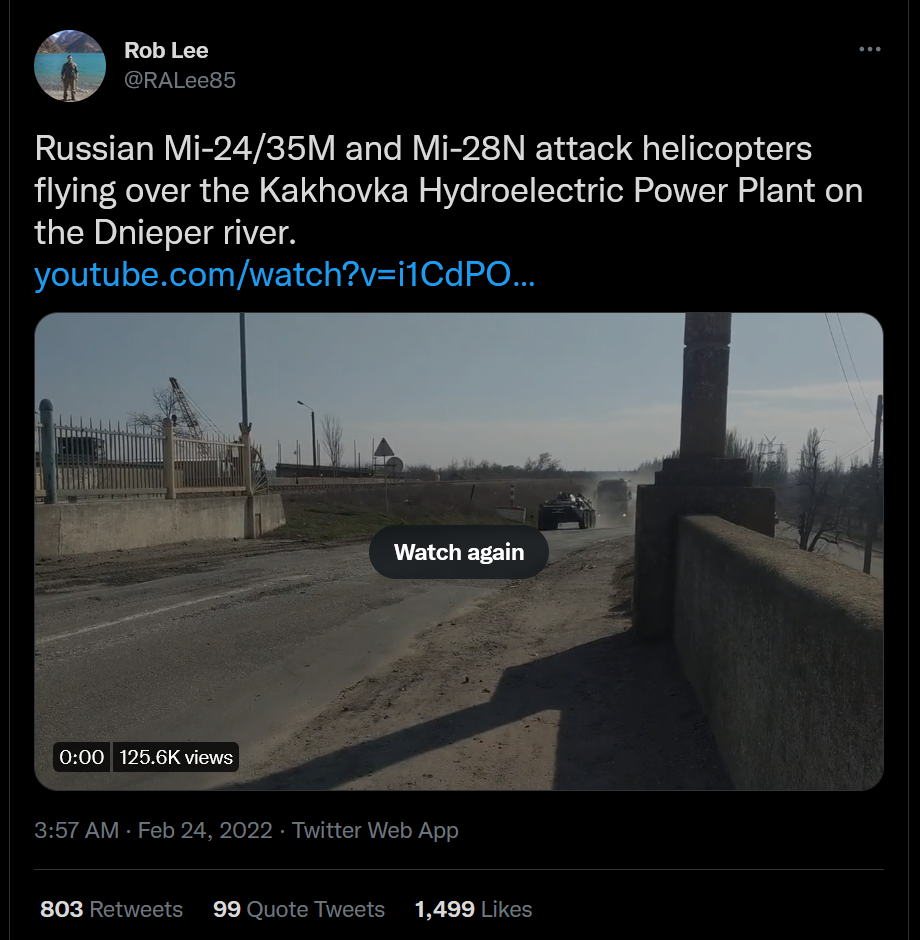Click the concrete pillar in video frame
The image size is (920, 940).
click(x=706, y=400)
